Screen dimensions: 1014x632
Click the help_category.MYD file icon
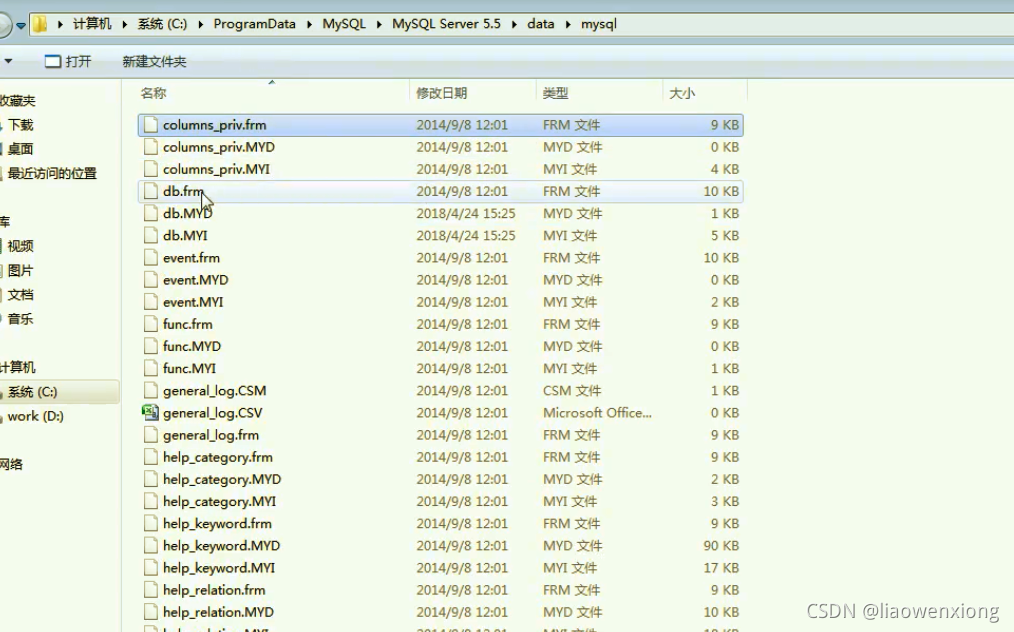click(x=151, y=479)
